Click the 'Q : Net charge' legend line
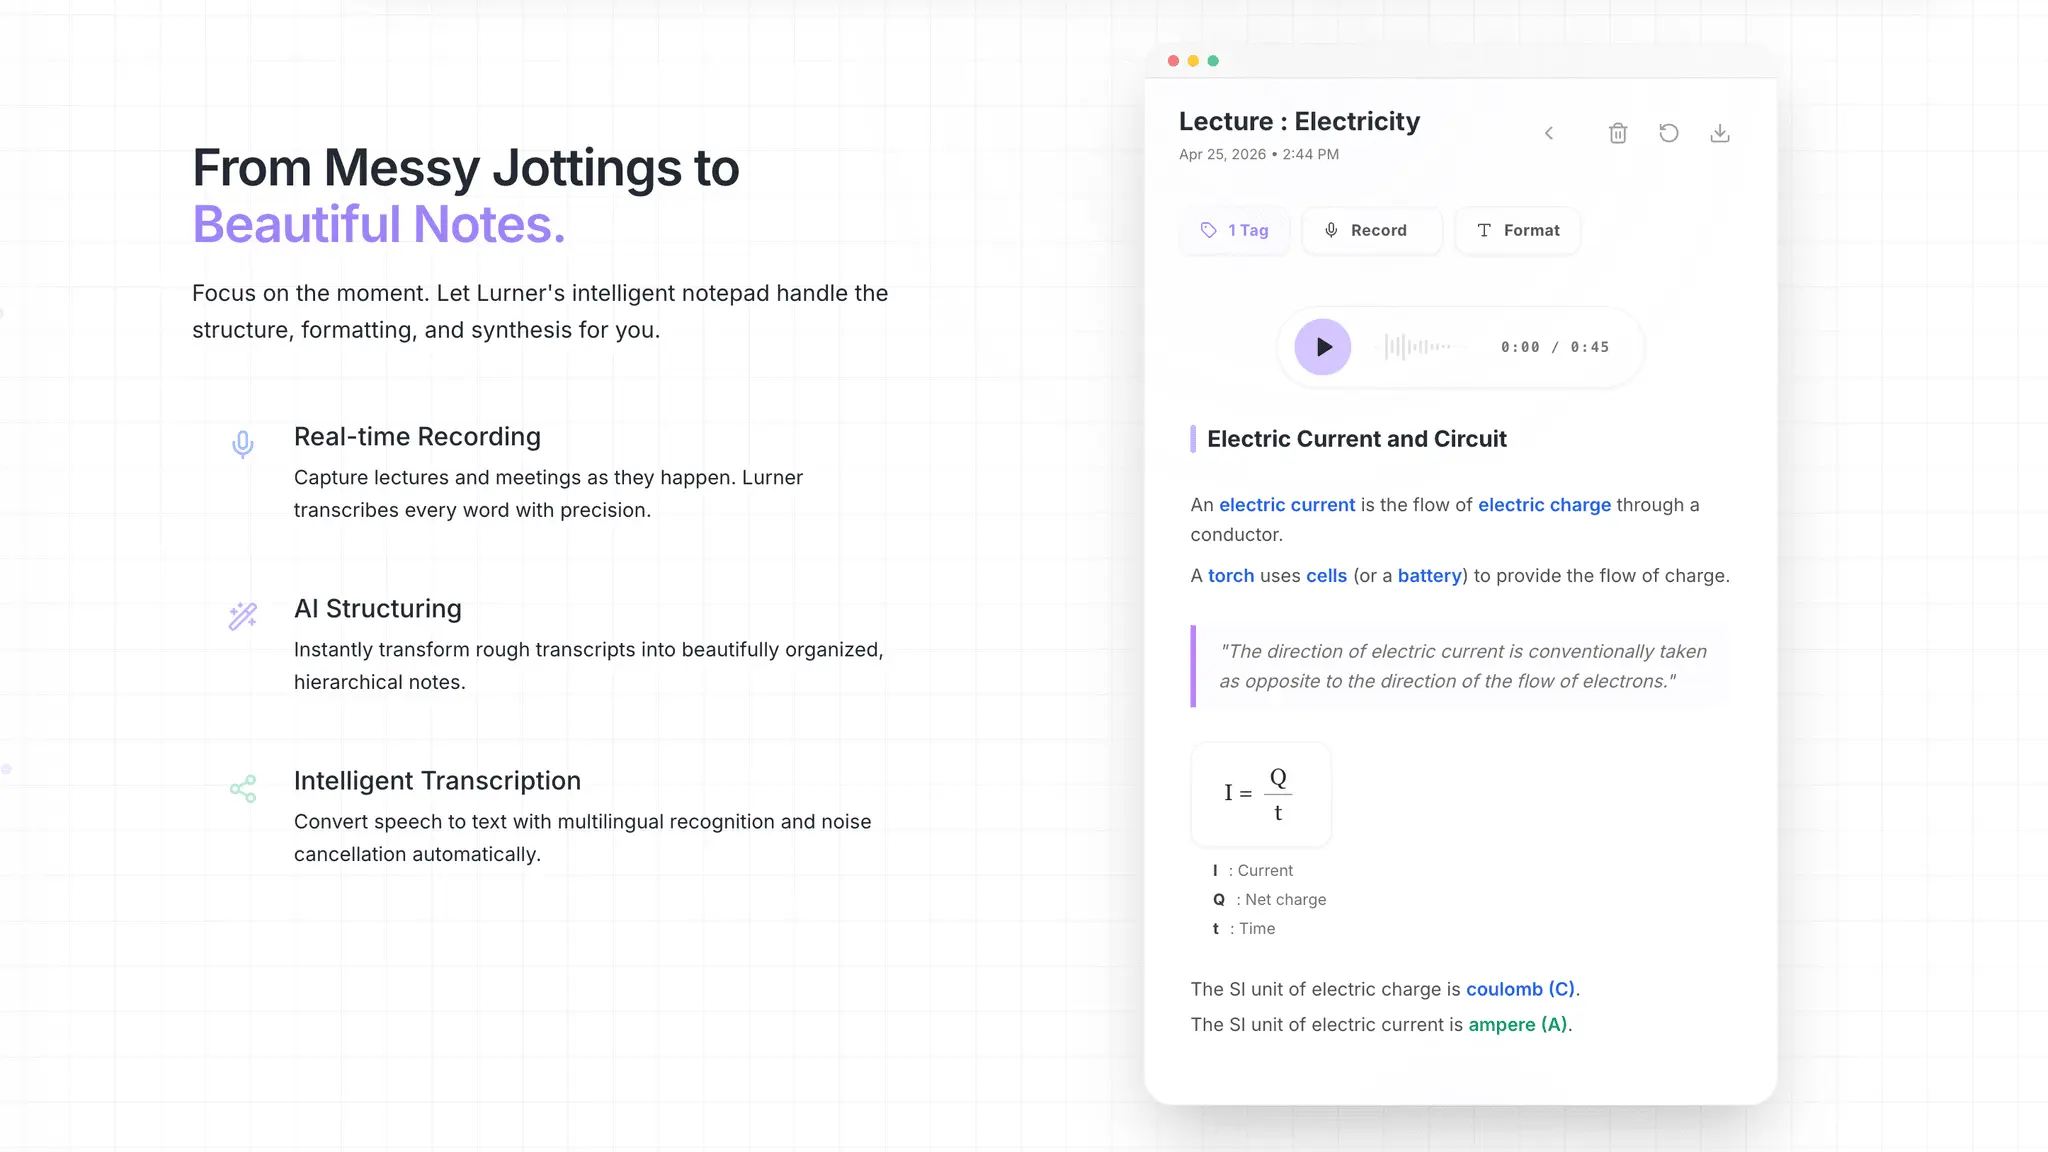The height and width of the screenshot is (1152, 2048). click(1270, 900)
